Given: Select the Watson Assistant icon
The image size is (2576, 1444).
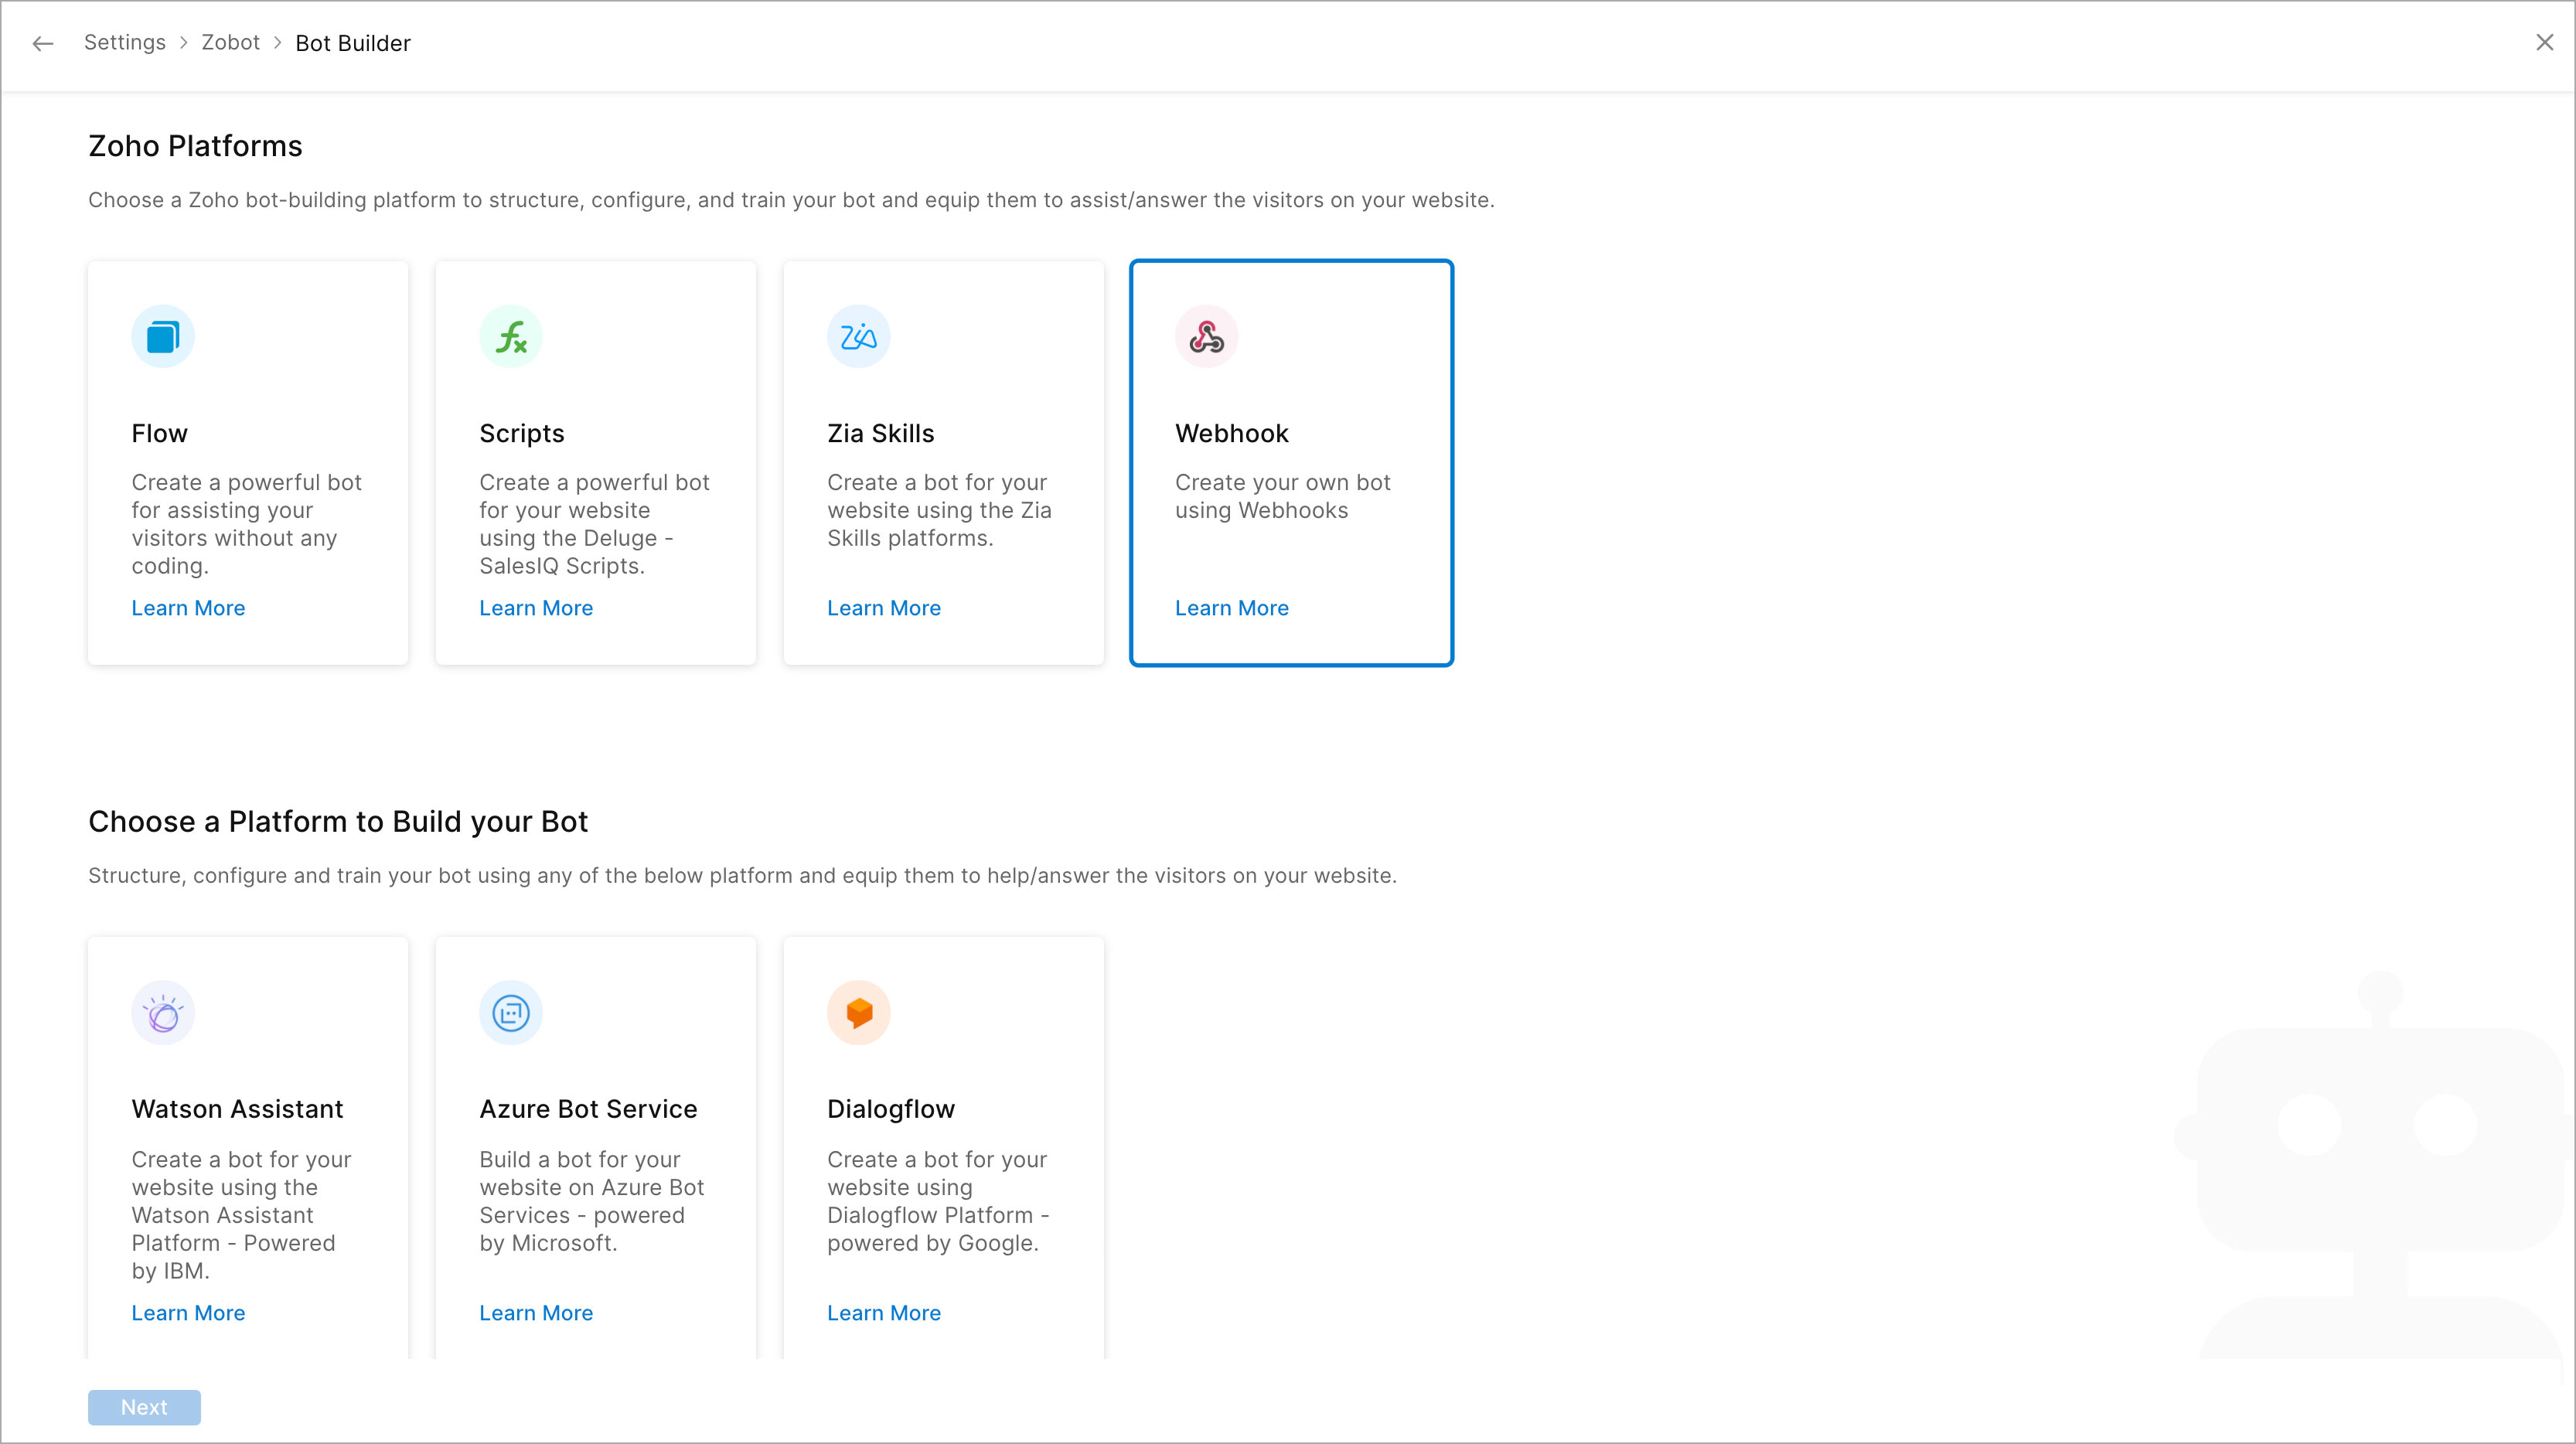Looking at the screenshot, I should [163, 1013].
